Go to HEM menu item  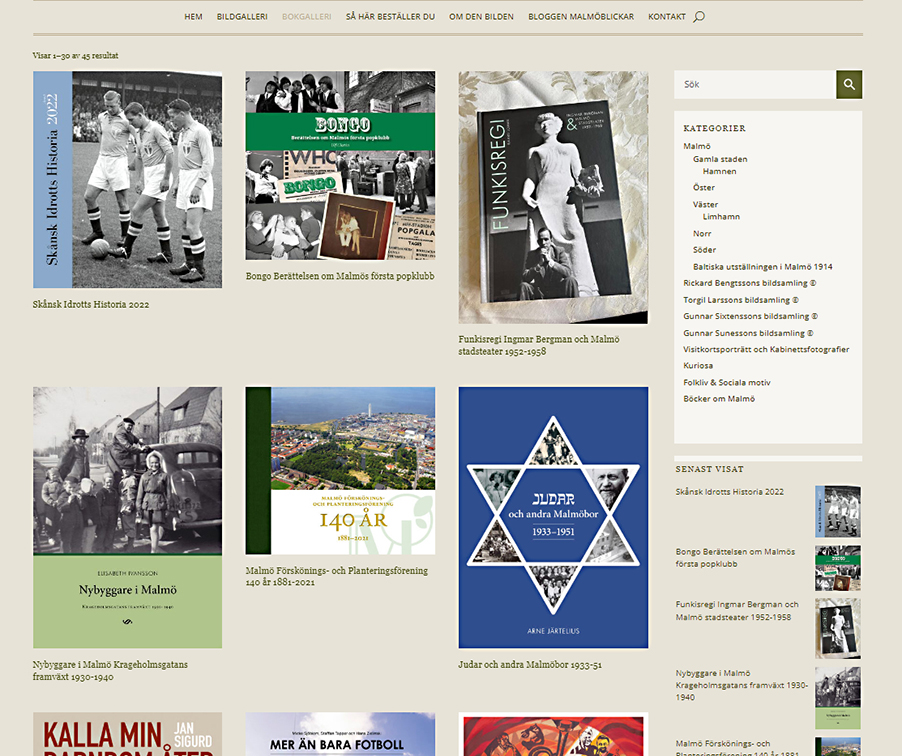click(x=193, y=17)
